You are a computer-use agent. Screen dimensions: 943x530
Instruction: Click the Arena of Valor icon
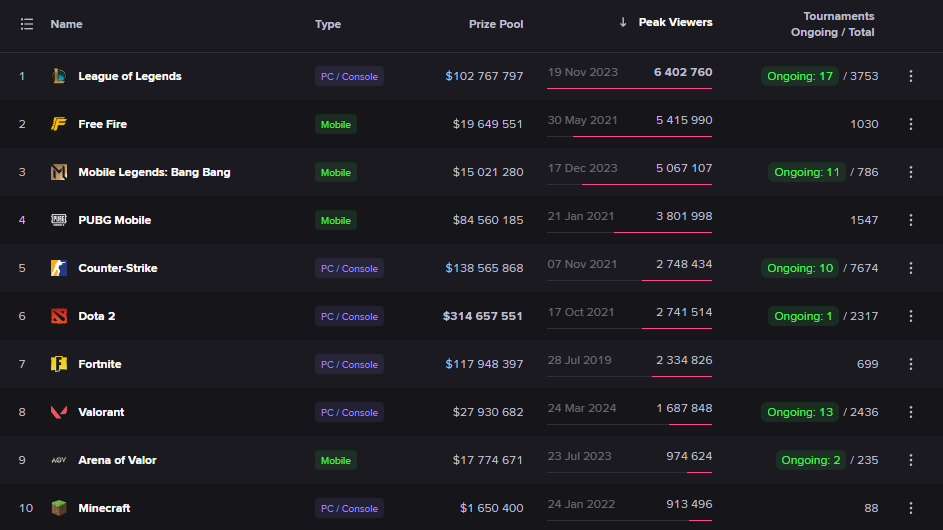pyautogui.click(x=58, y=460)
